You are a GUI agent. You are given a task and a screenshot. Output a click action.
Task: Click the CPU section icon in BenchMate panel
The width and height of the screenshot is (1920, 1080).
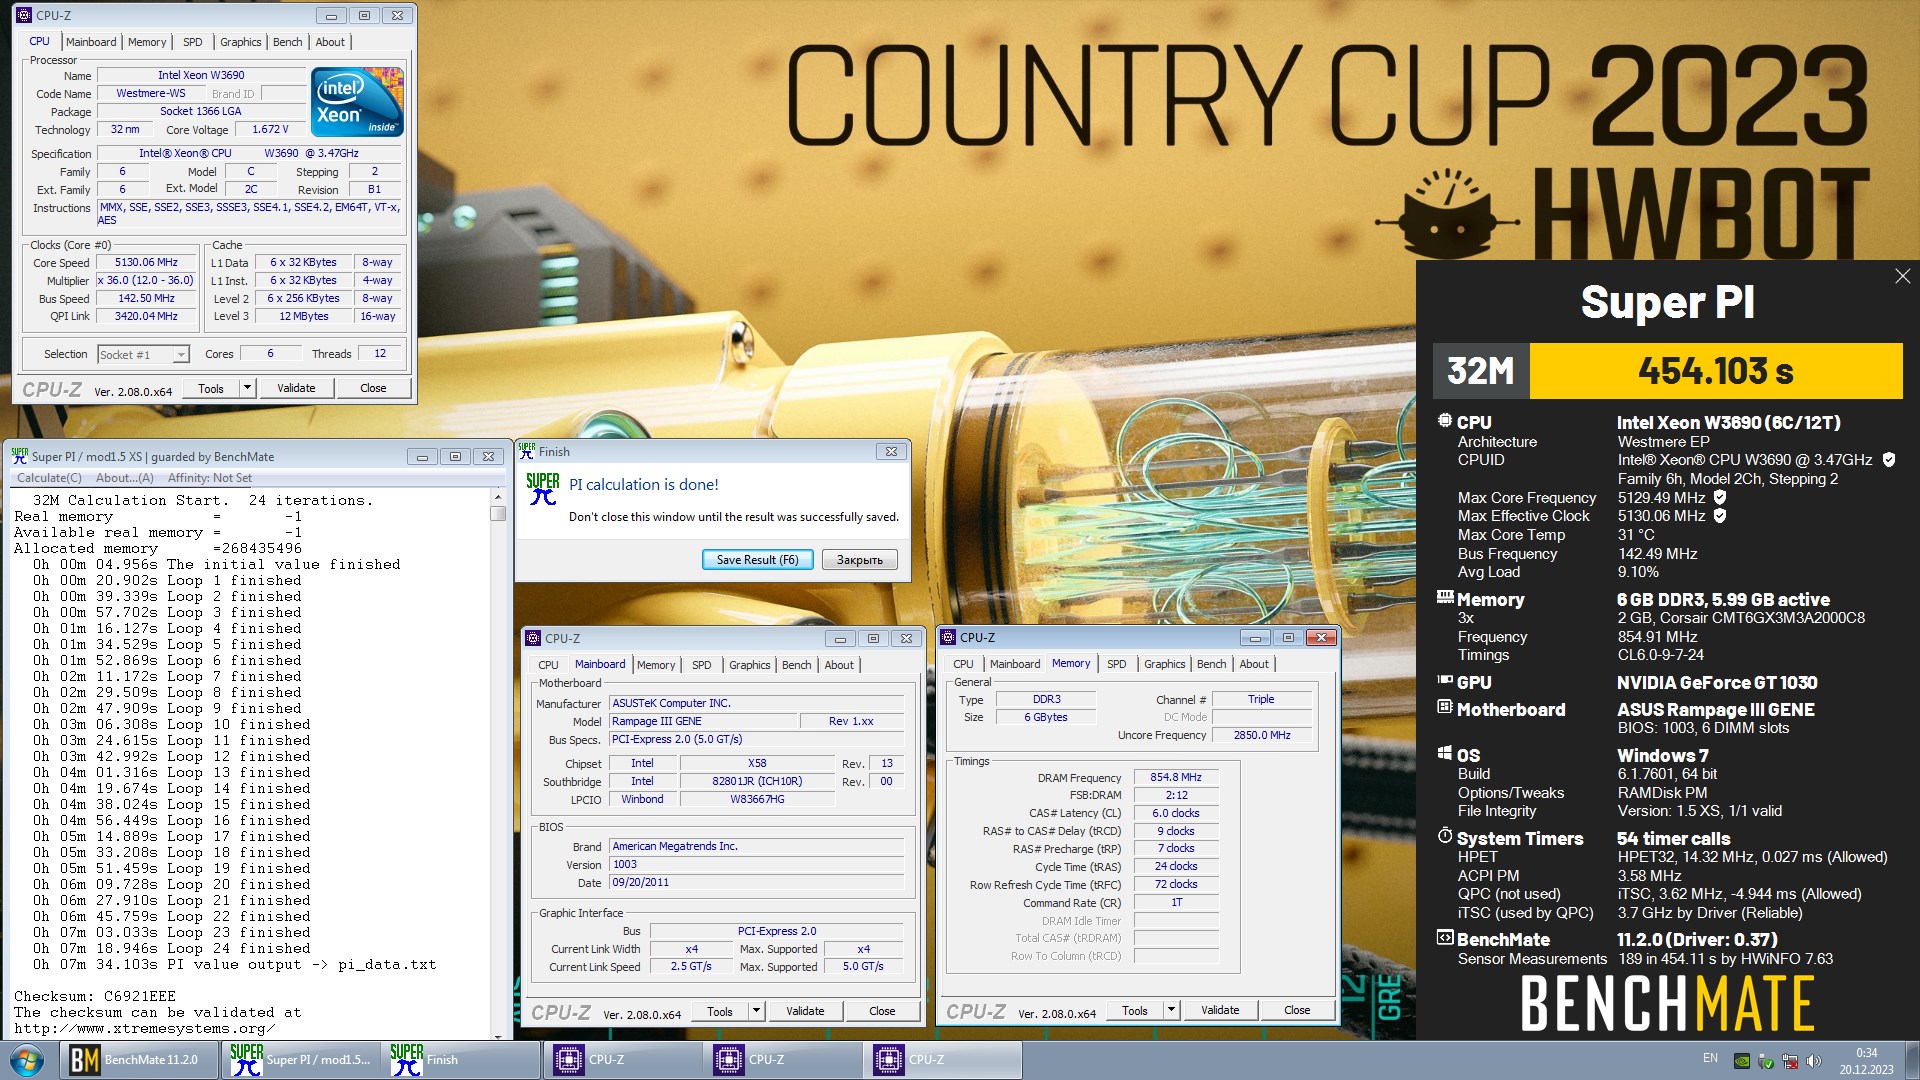point(1444,421)
